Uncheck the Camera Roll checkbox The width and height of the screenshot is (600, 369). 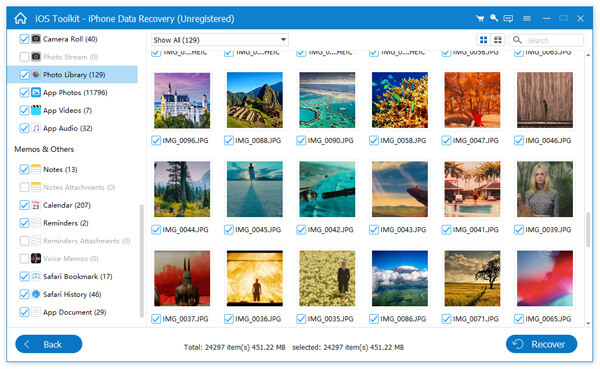coord(24,39)
